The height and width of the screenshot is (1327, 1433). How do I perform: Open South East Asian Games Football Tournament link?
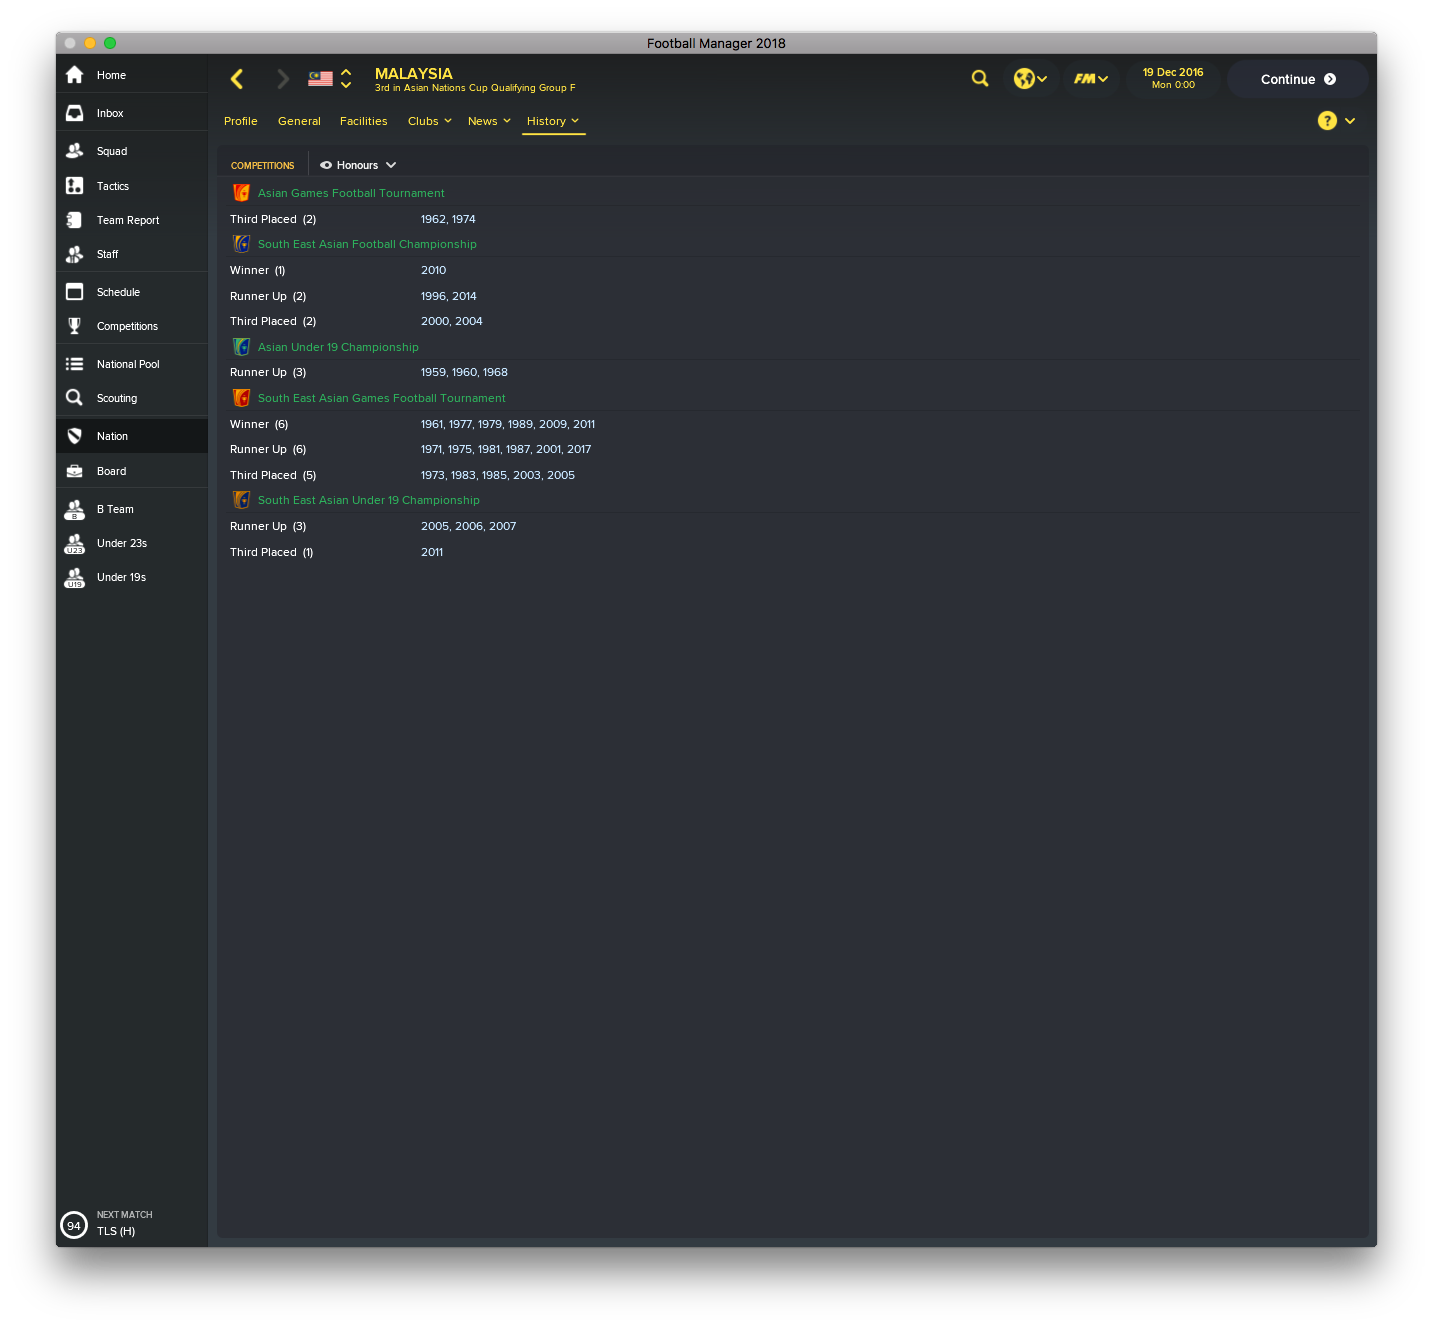click(x=382, y=398)
